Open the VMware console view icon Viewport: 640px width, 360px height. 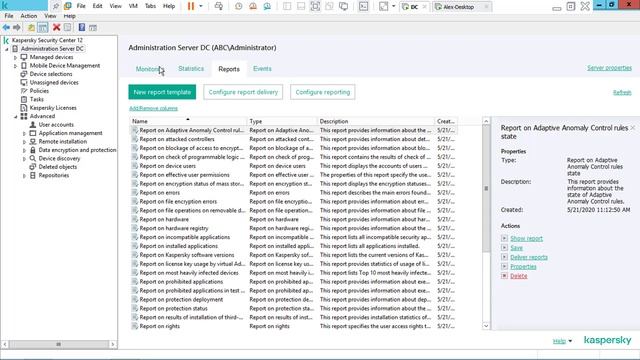tap(363, 6)
